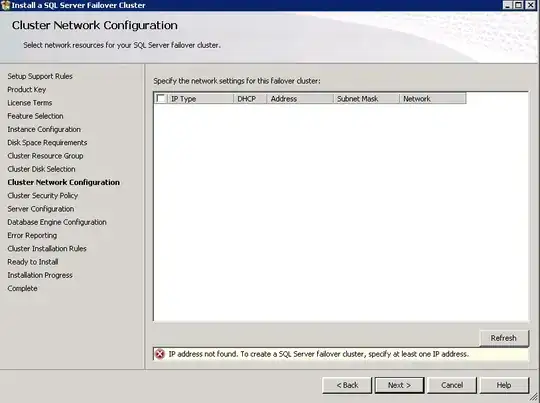Select Disk Space Requirements step
The height and width of the screenshot is (403, 540).
47,143
